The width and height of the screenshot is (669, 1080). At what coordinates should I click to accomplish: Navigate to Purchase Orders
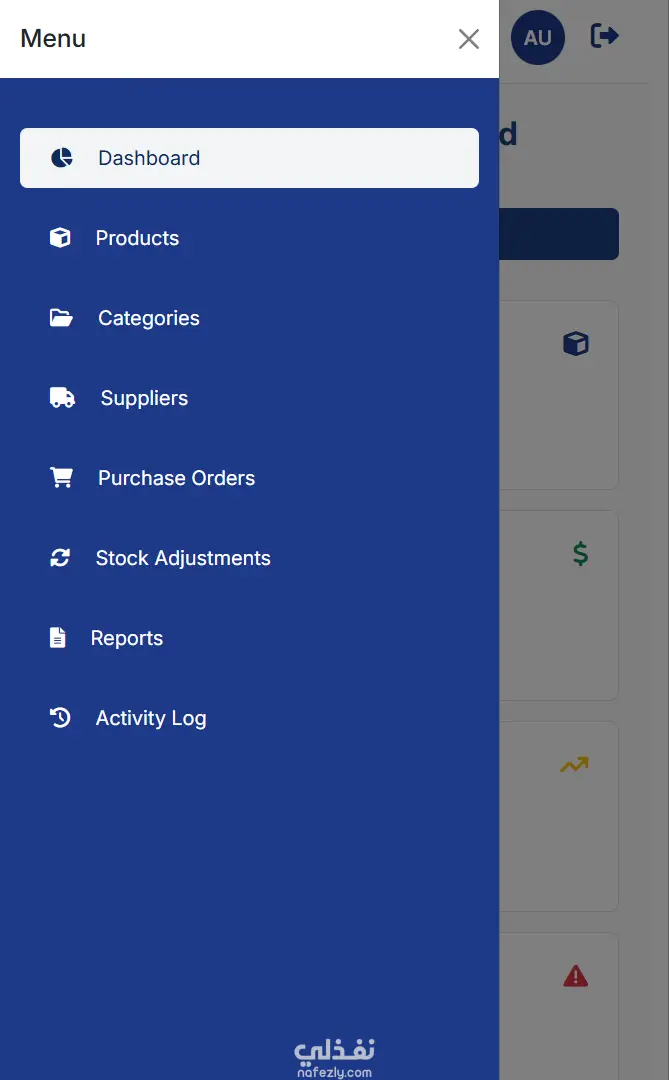pyautogui.click(x=249, y=477)
